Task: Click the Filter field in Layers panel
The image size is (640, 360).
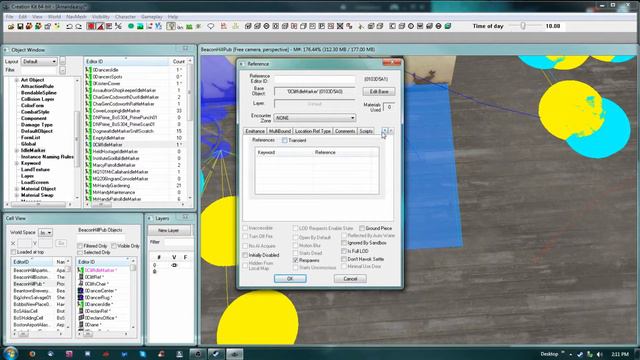Action: [178, 242]
